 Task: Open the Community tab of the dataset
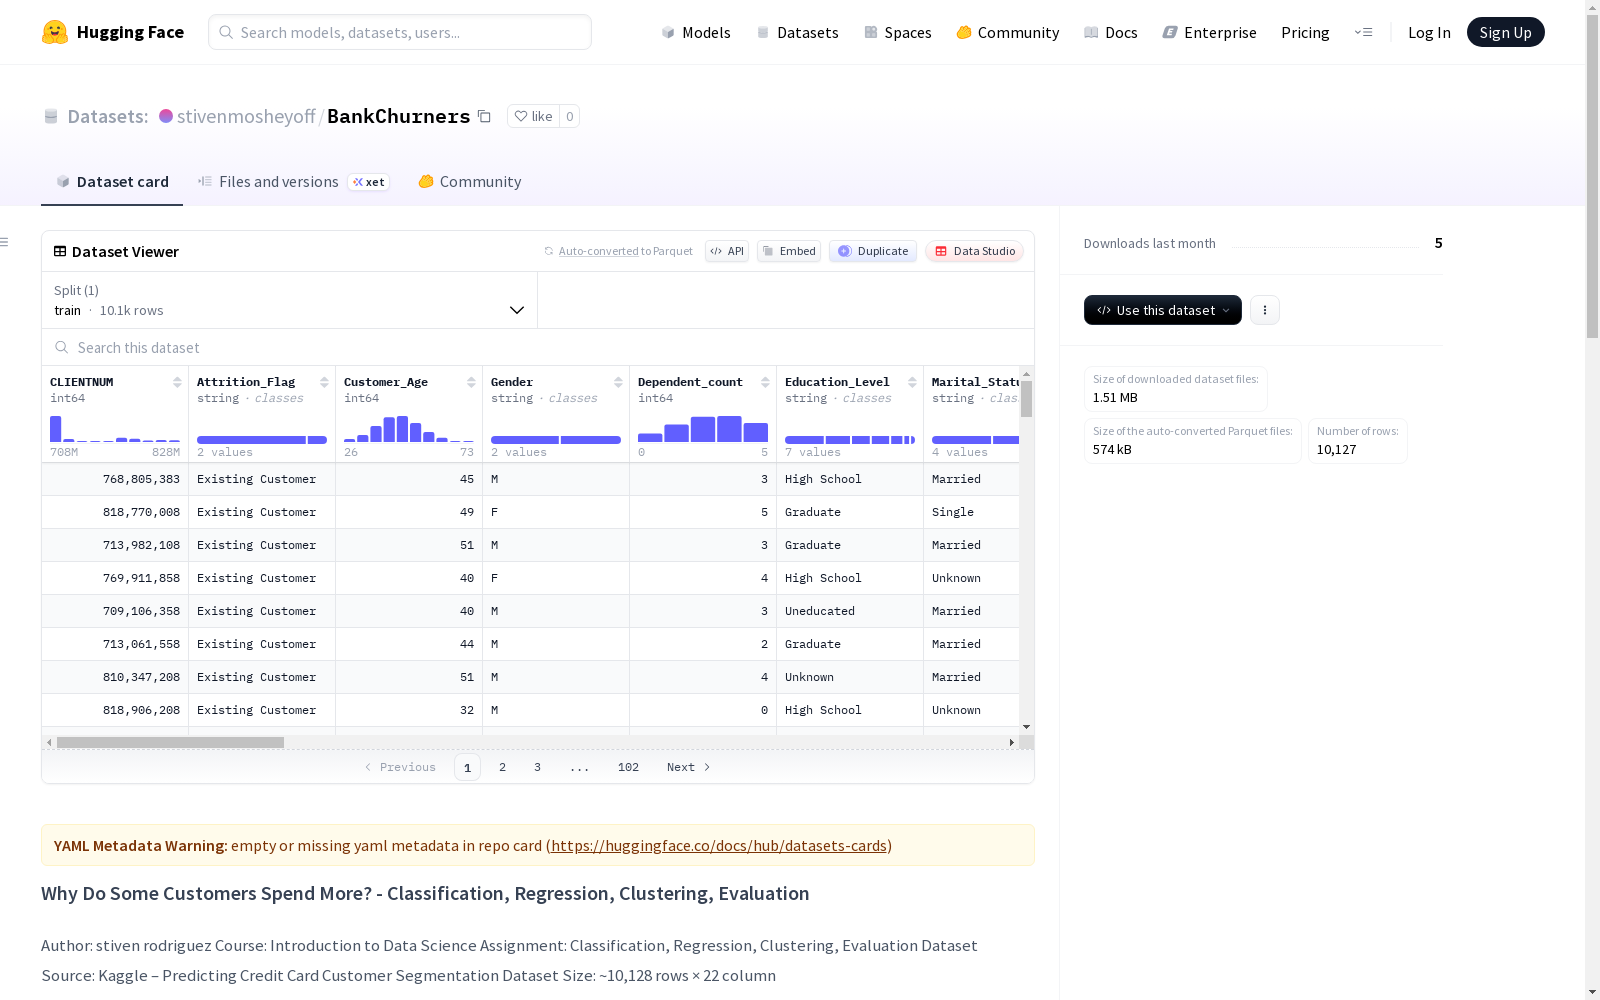(470, 182)
